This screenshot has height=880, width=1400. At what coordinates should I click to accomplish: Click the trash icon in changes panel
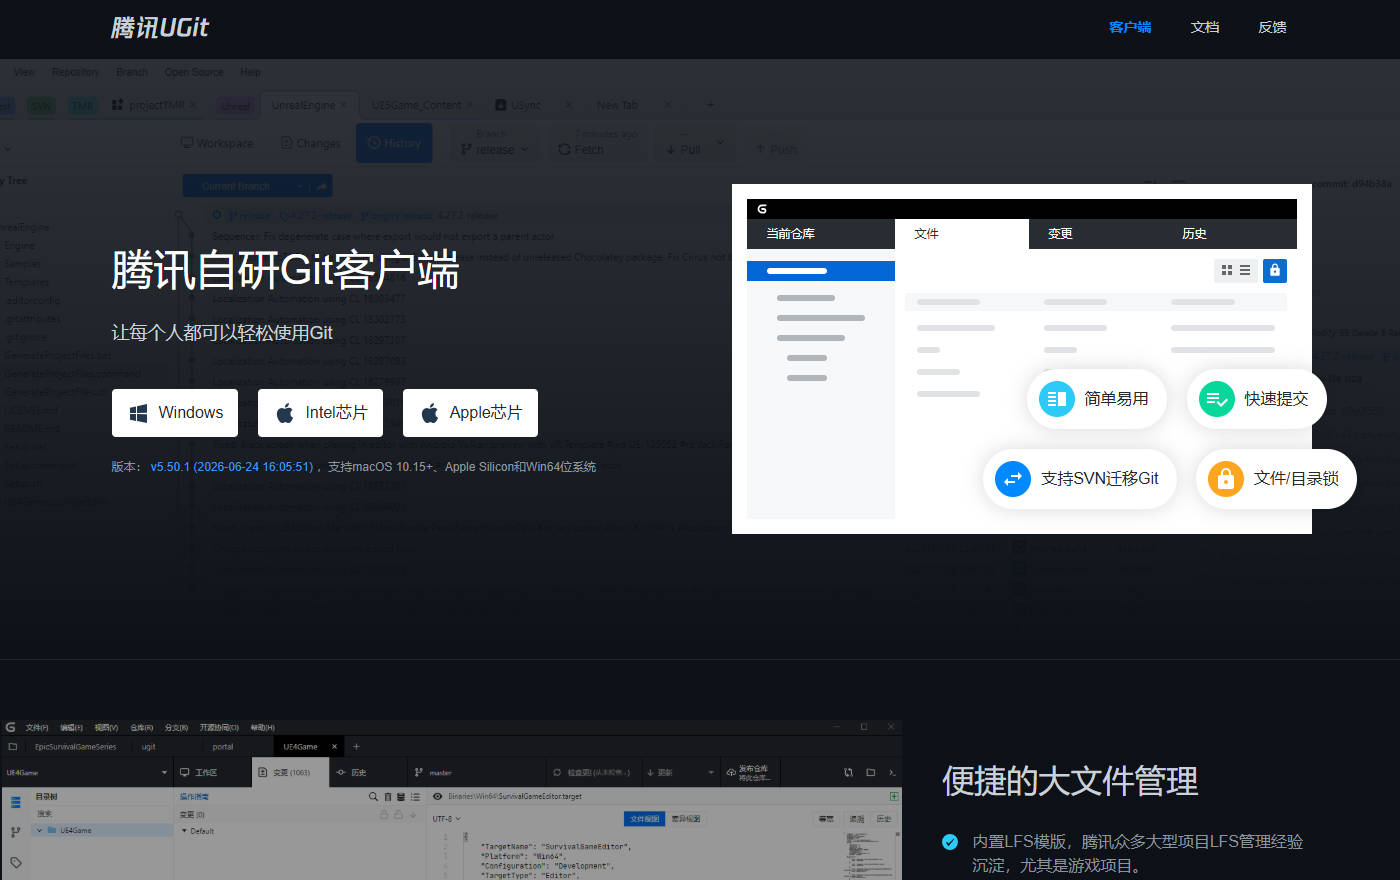point(388,797)
